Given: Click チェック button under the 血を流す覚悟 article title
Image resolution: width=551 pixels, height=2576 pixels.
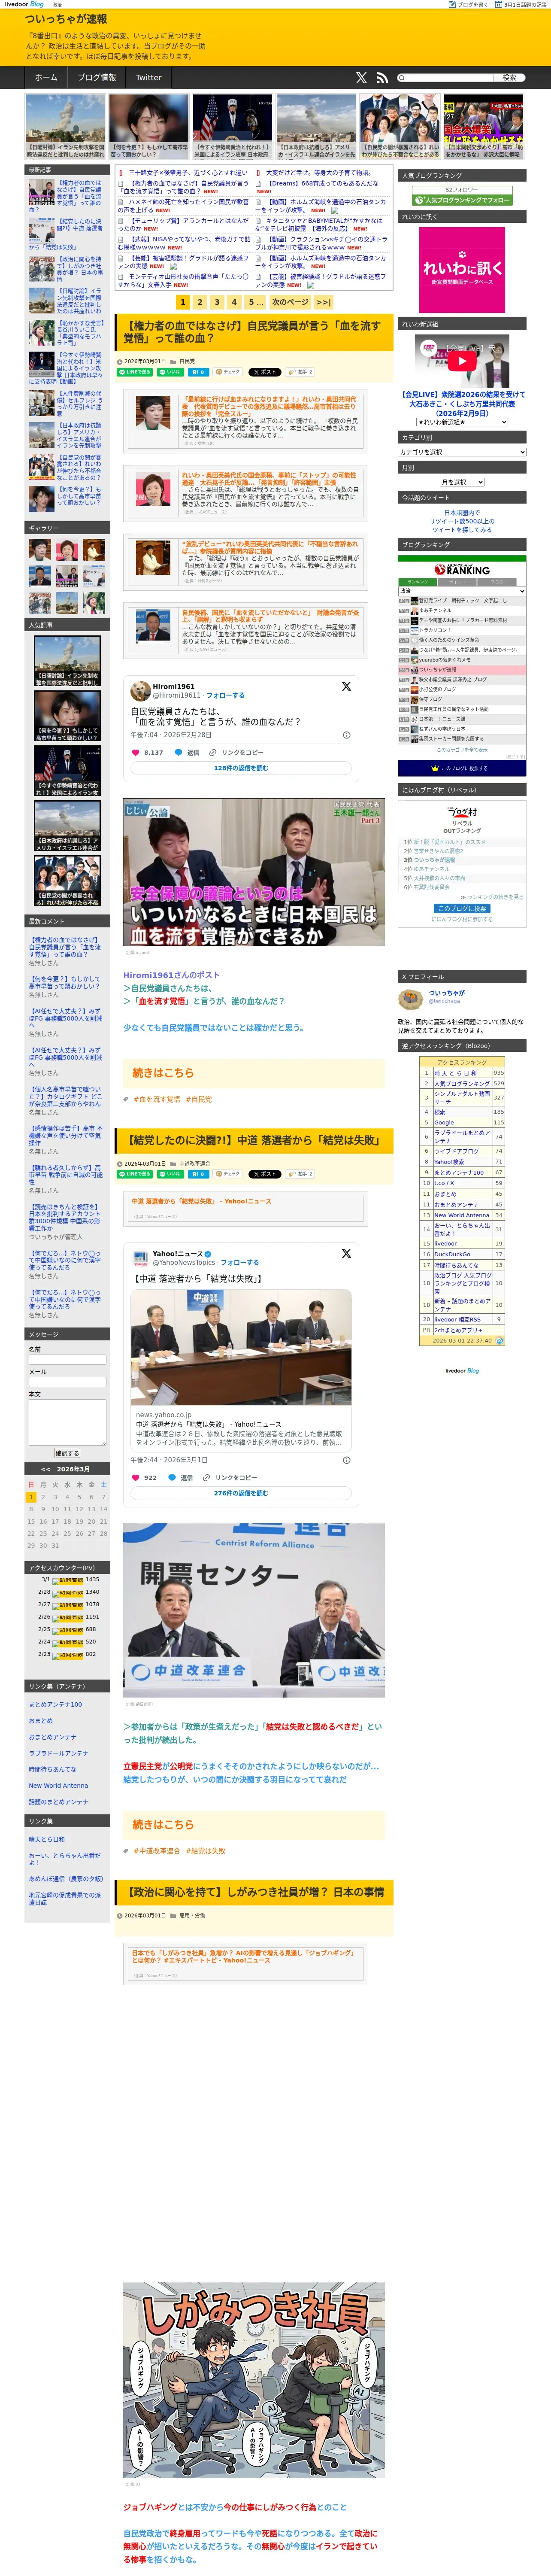Looking at the screenshot, I should [x=228, y=372].
